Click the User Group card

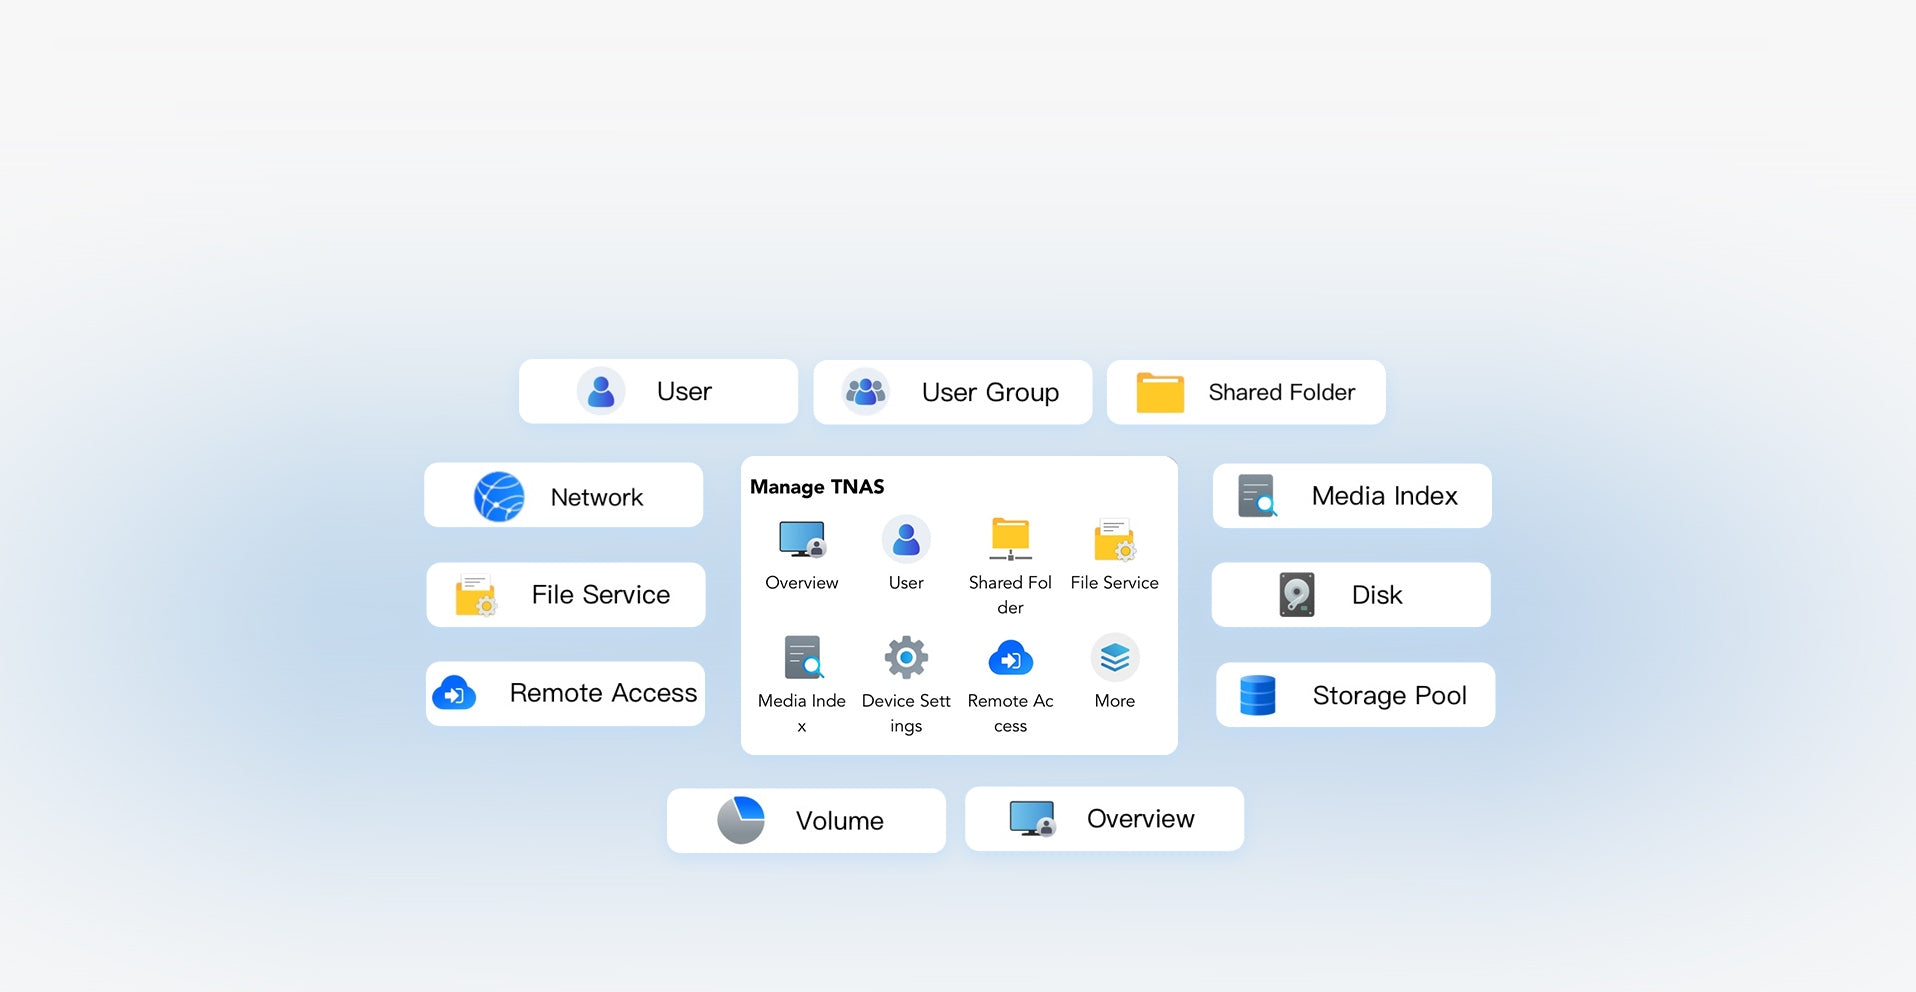(x=952, y=392)
